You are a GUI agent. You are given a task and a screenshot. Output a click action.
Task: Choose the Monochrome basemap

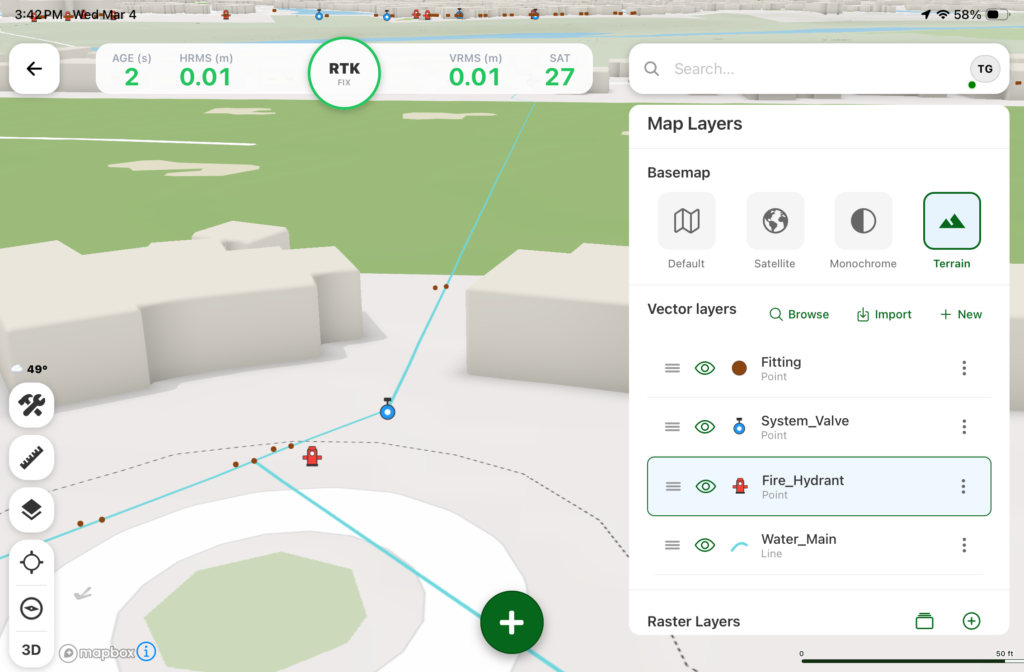[x=863, y=231]
